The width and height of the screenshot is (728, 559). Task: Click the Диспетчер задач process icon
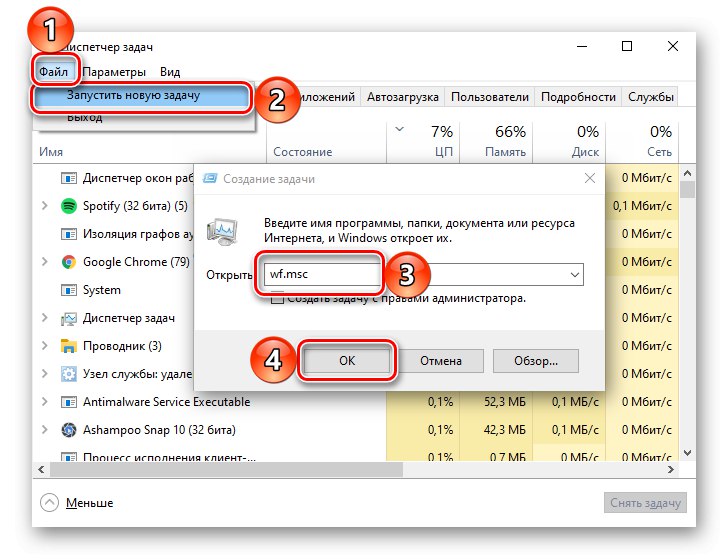click(x=69, y=318)
